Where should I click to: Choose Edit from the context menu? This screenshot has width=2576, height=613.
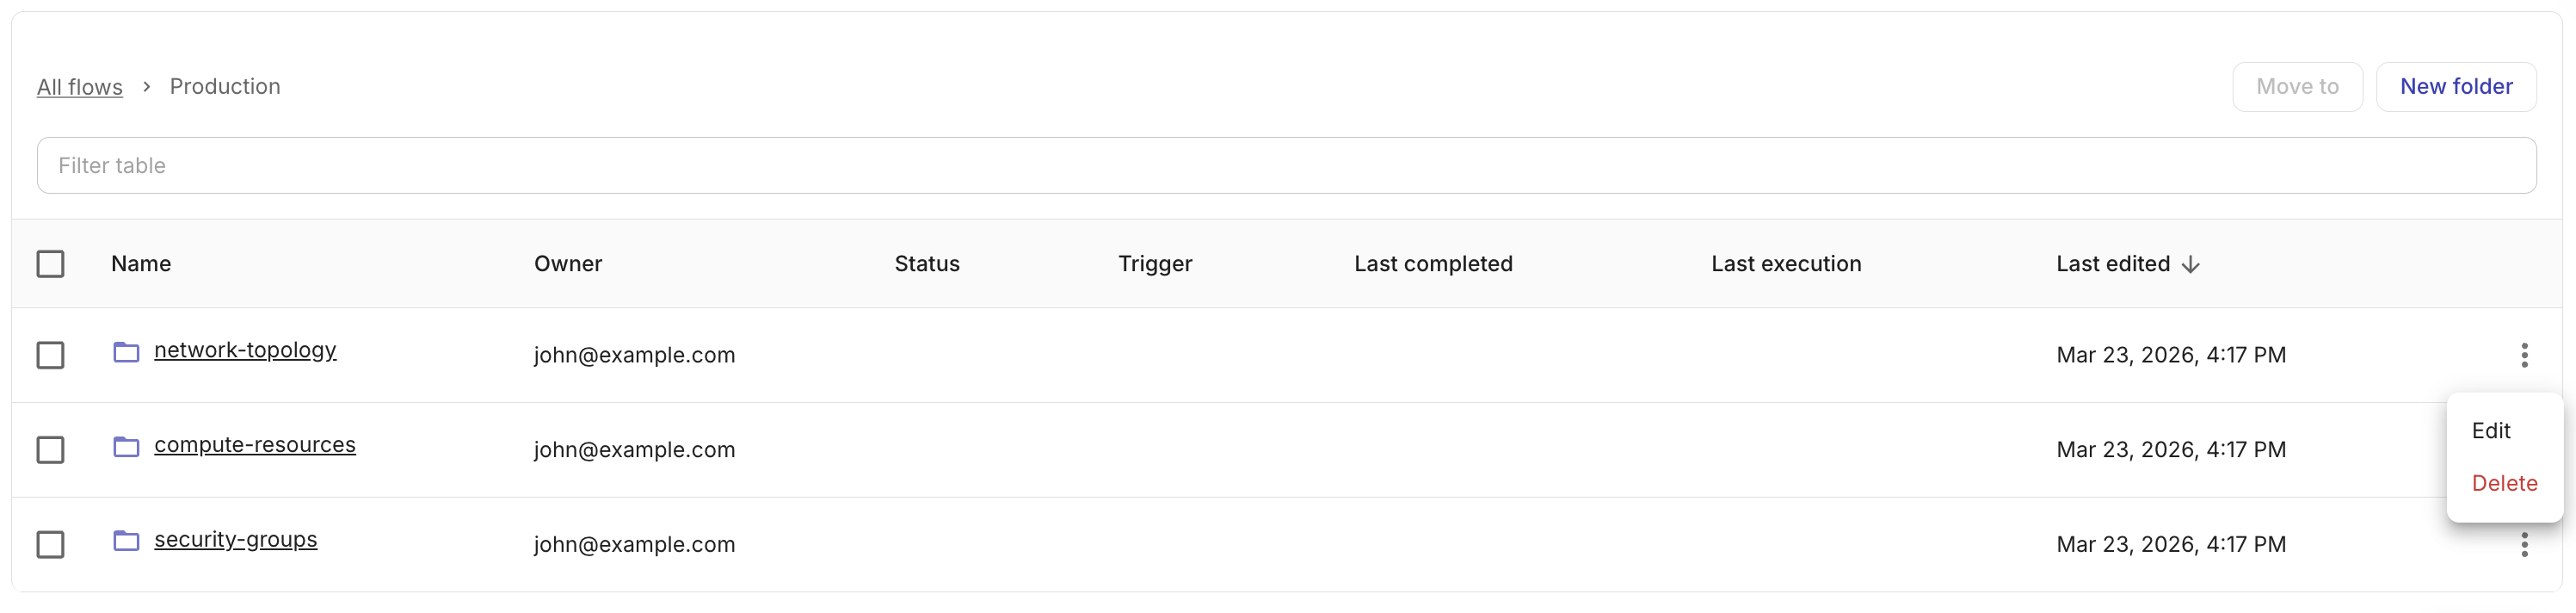(2490, 431)
